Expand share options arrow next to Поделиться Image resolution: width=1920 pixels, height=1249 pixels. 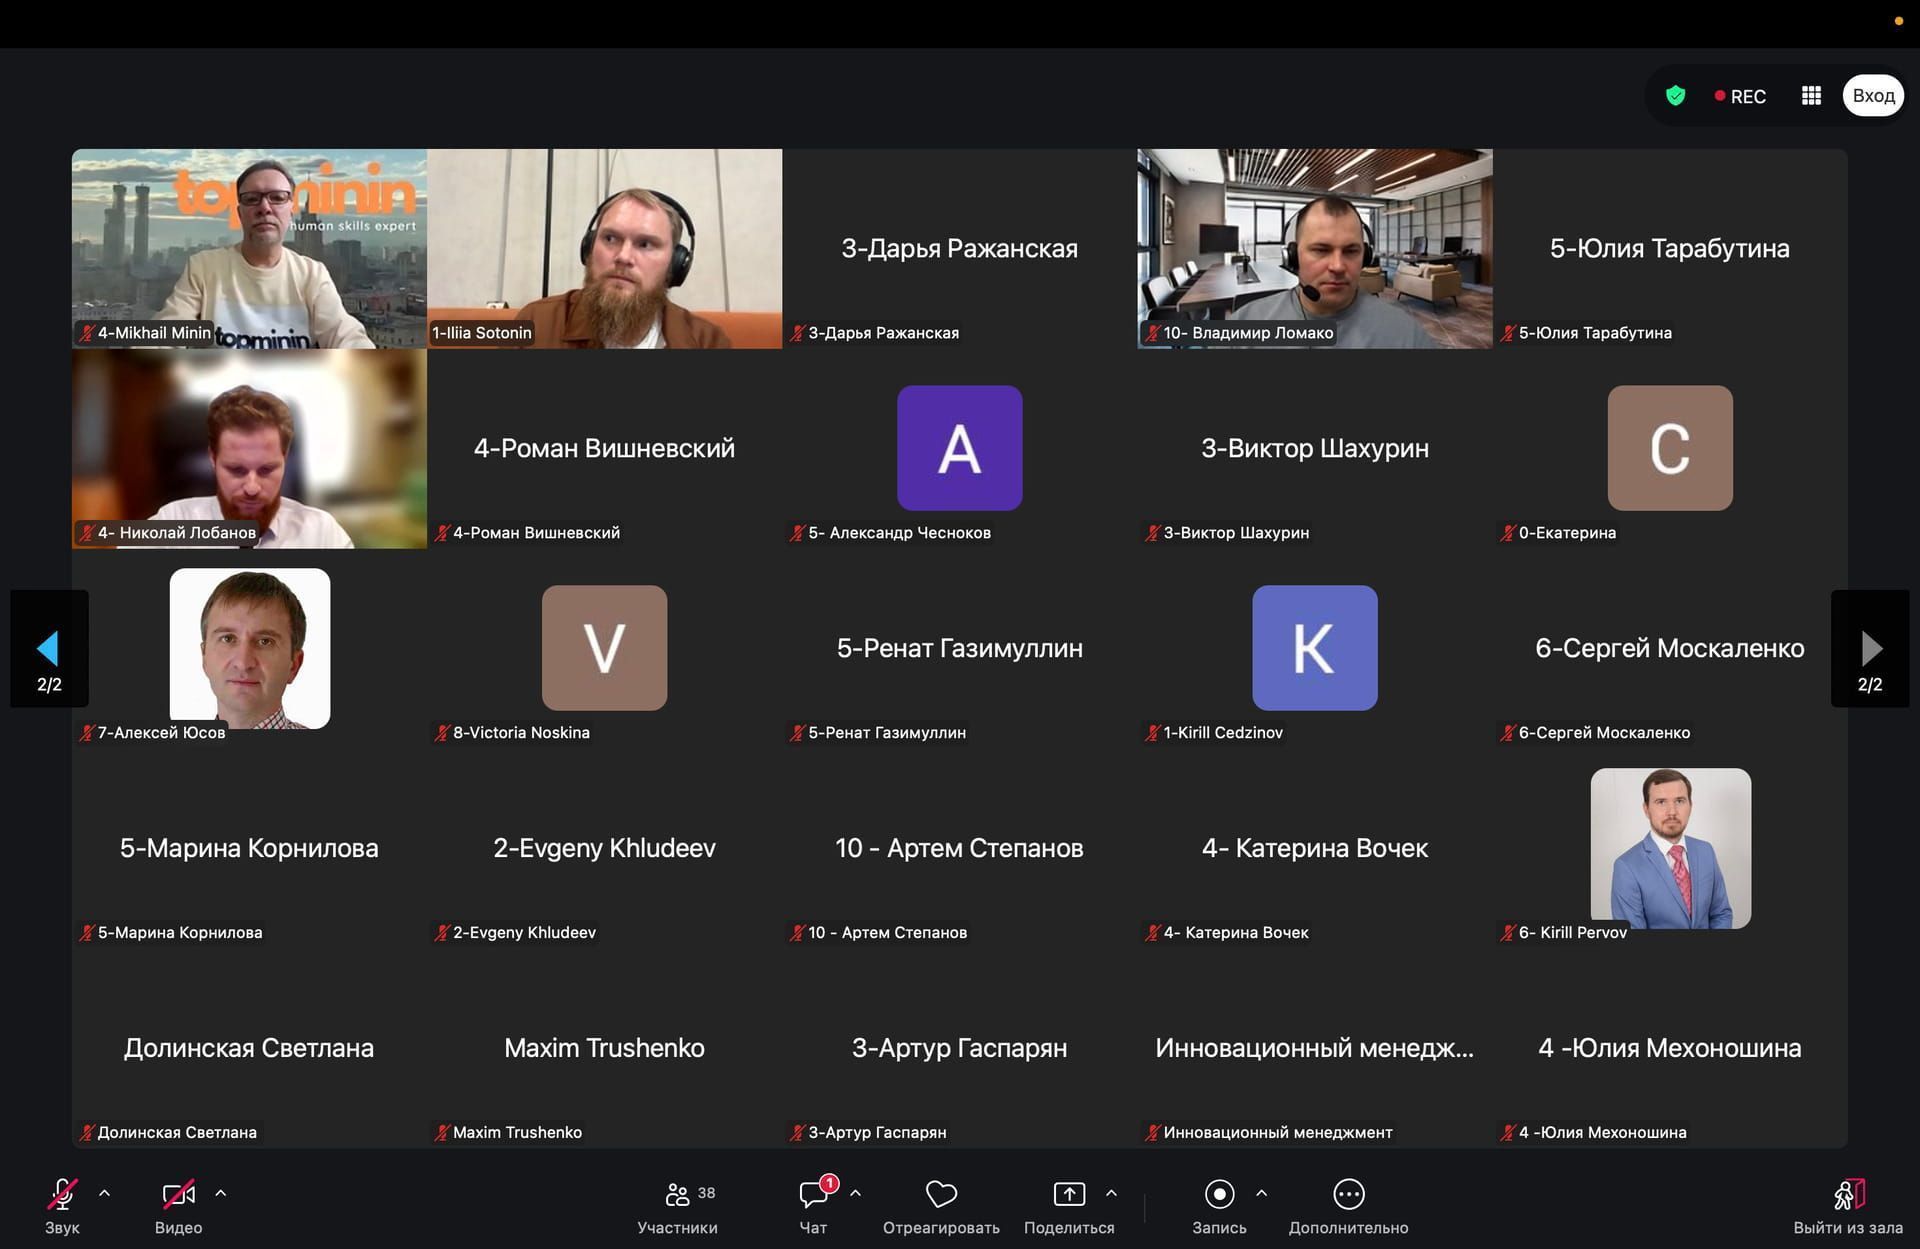point(1111,1193)
